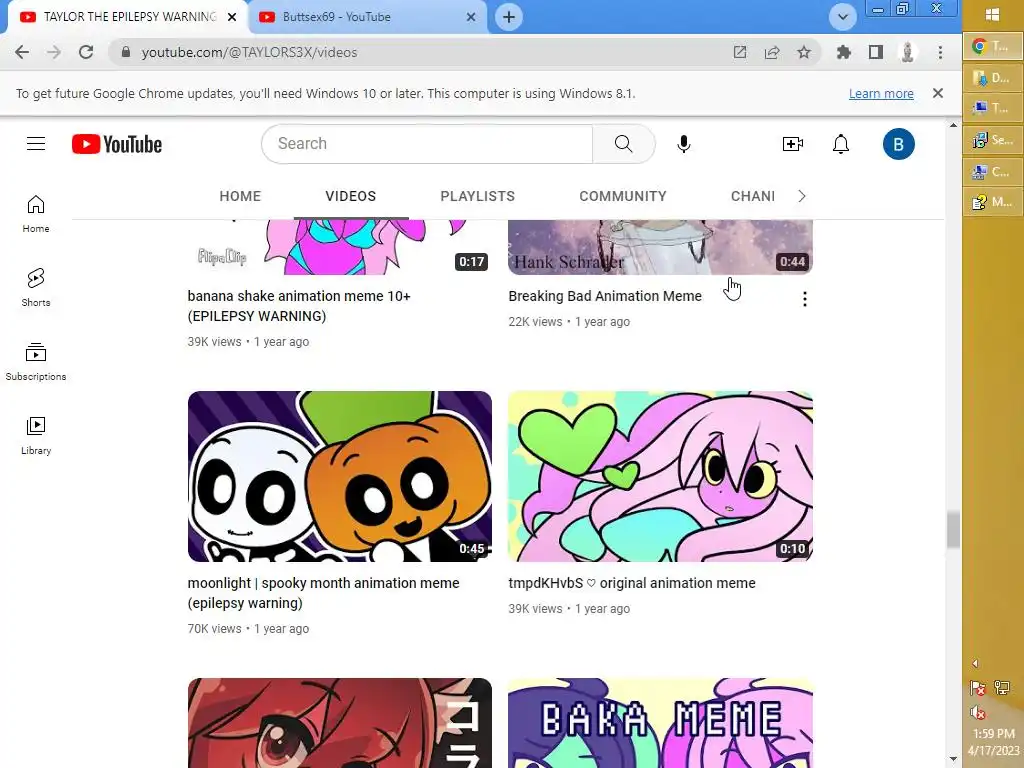Open the COMMUNITY channel tab
This screenshot has width=1024, height=768.
click(623, 196)
